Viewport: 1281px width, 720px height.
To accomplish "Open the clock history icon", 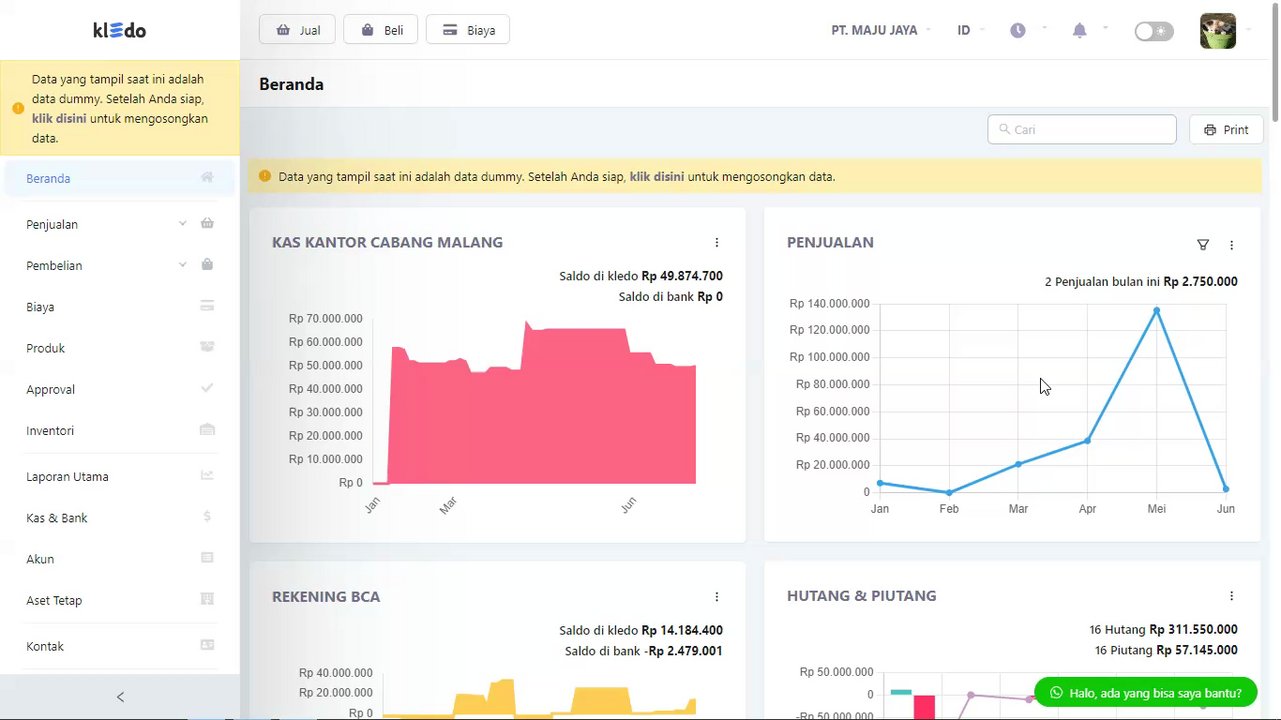I will pos(1017,31).
